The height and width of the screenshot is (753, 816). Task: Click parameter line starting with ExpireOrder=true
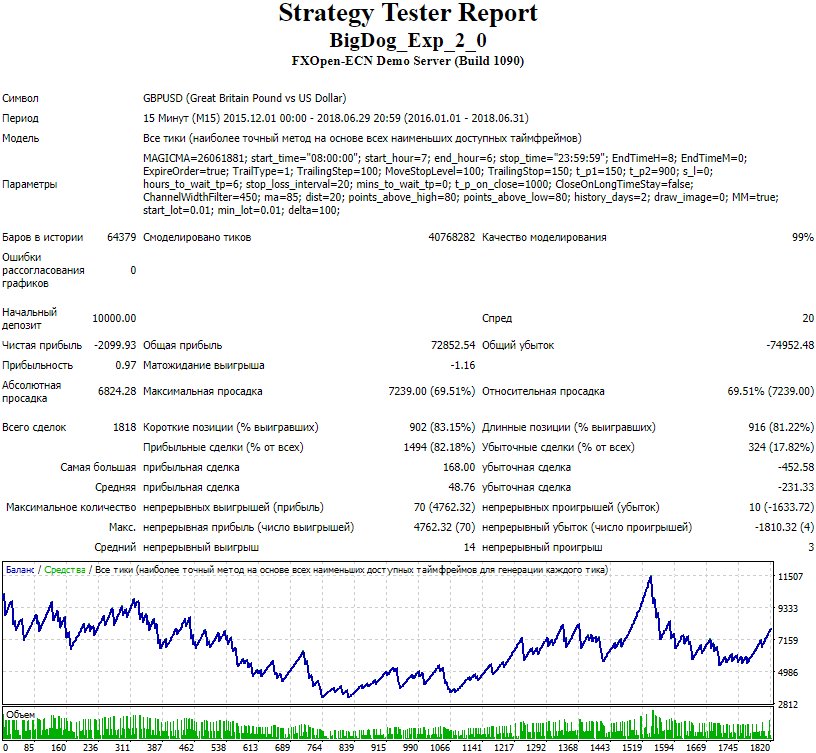pos(428,171)
